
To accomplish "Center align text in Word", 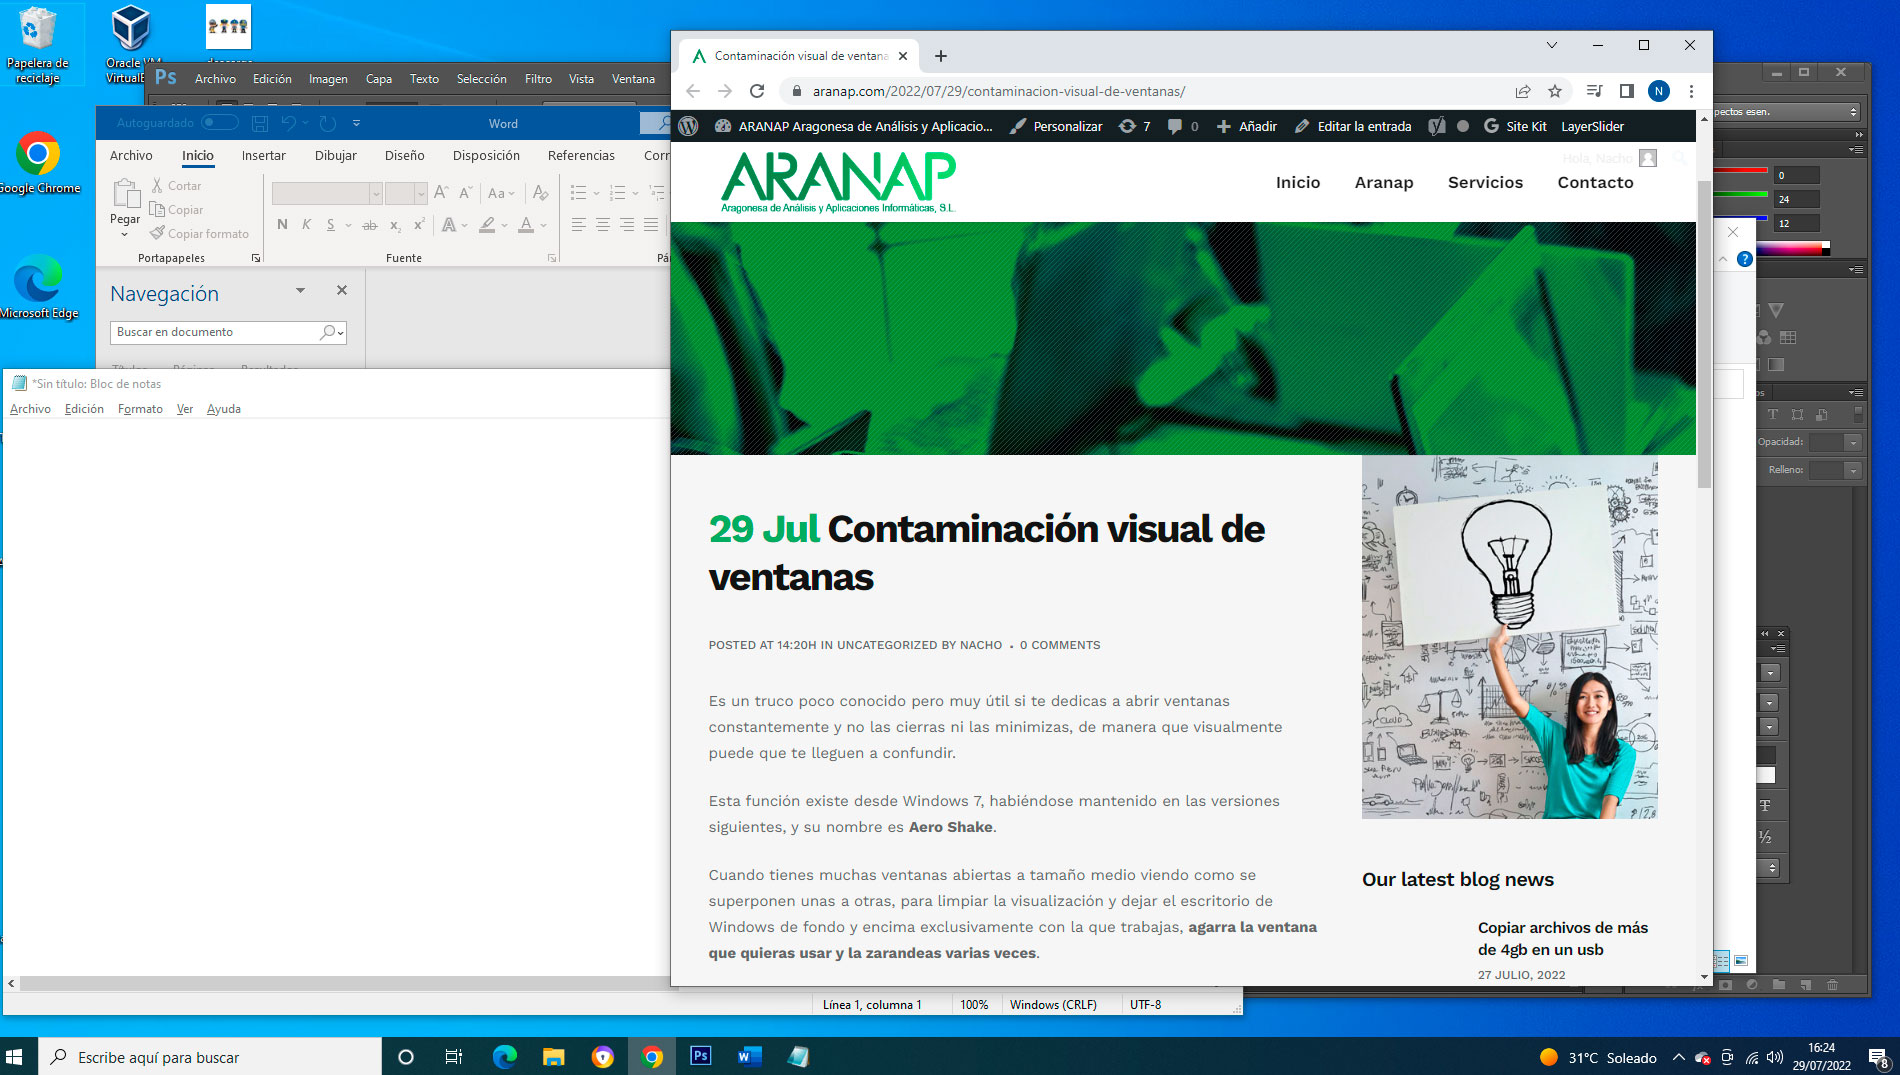I will 603,225.
